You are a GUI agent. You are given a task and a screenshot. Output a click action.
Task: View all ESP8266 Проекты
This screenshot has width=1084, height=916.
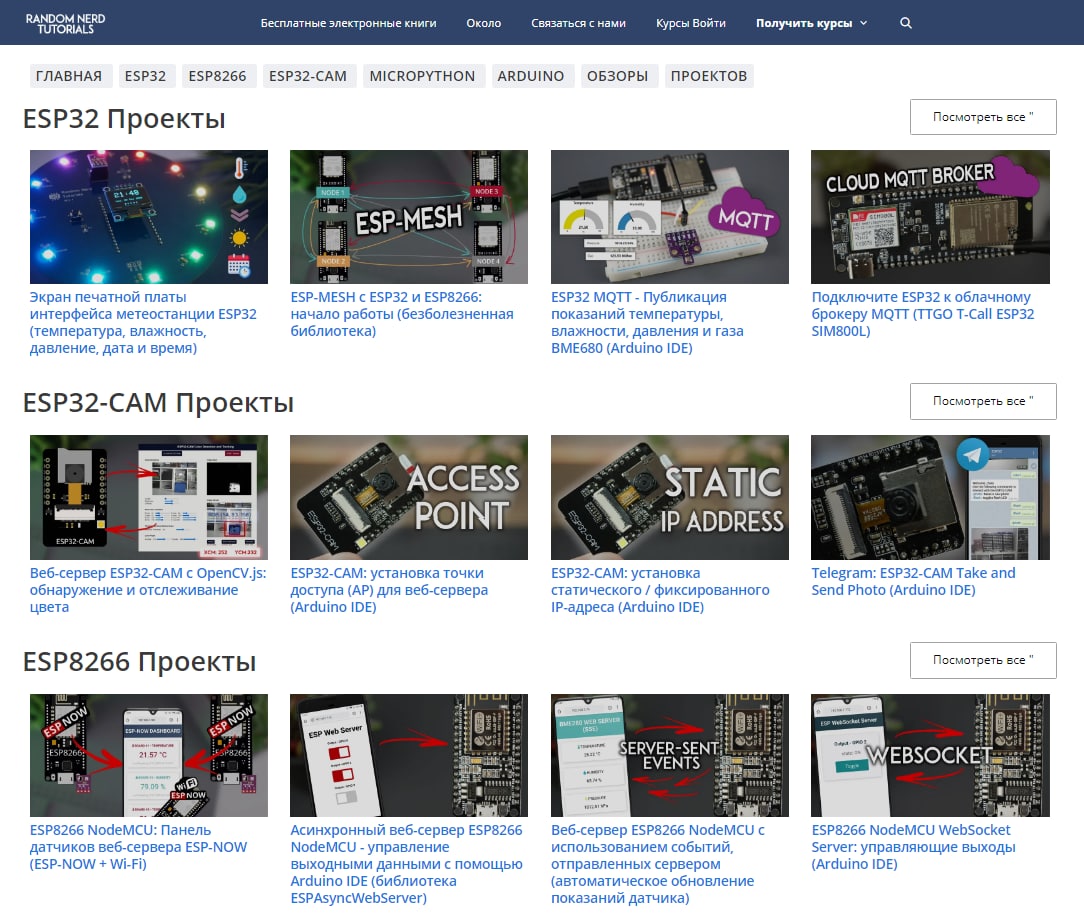[983, 660]
